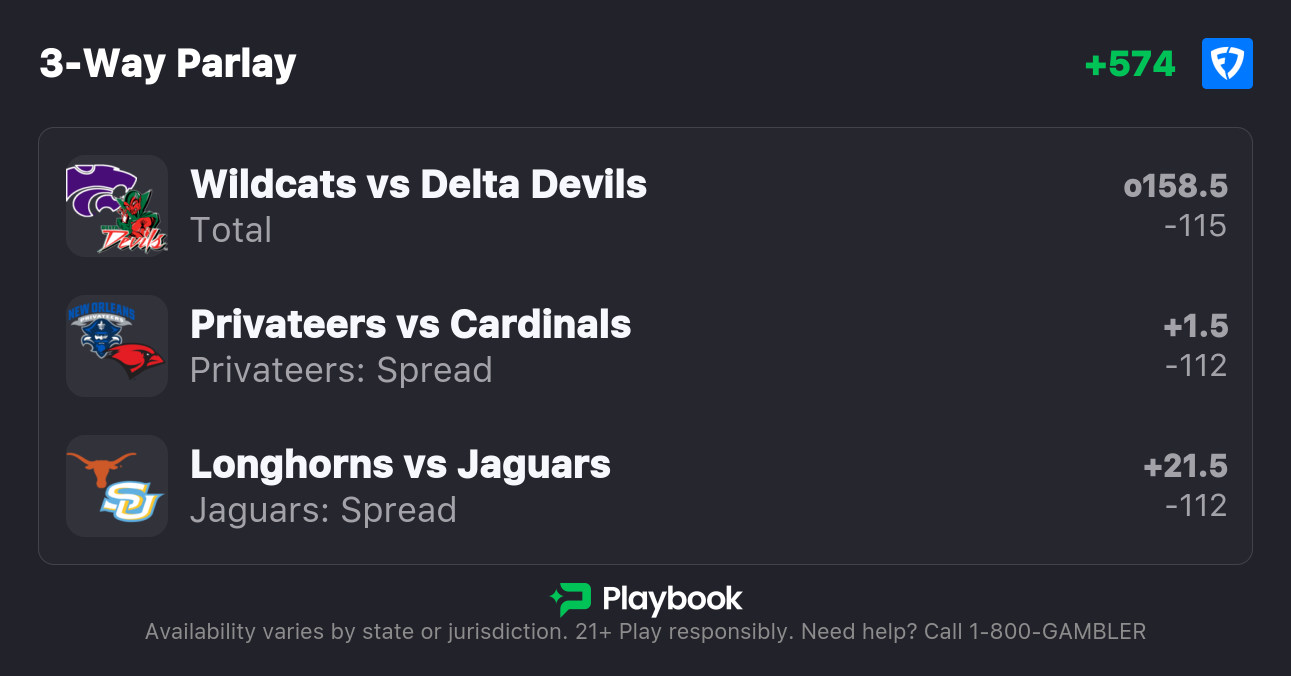
Task: Select the +21.5 Jaguars spread value
Action: pyautogui.click(x=1185, y=466)
